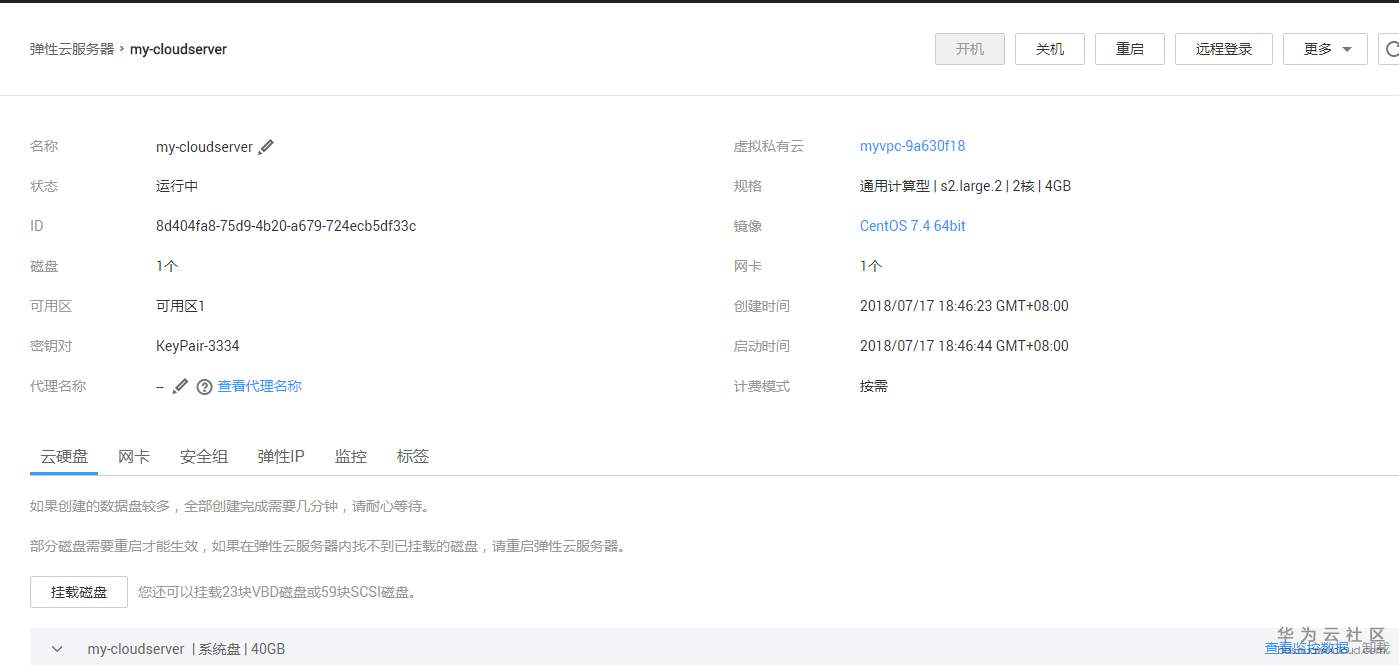Open remote login with 远程登录
Image resolution: width=1399 pixels, height=665 pixels.
point(1223,48)
